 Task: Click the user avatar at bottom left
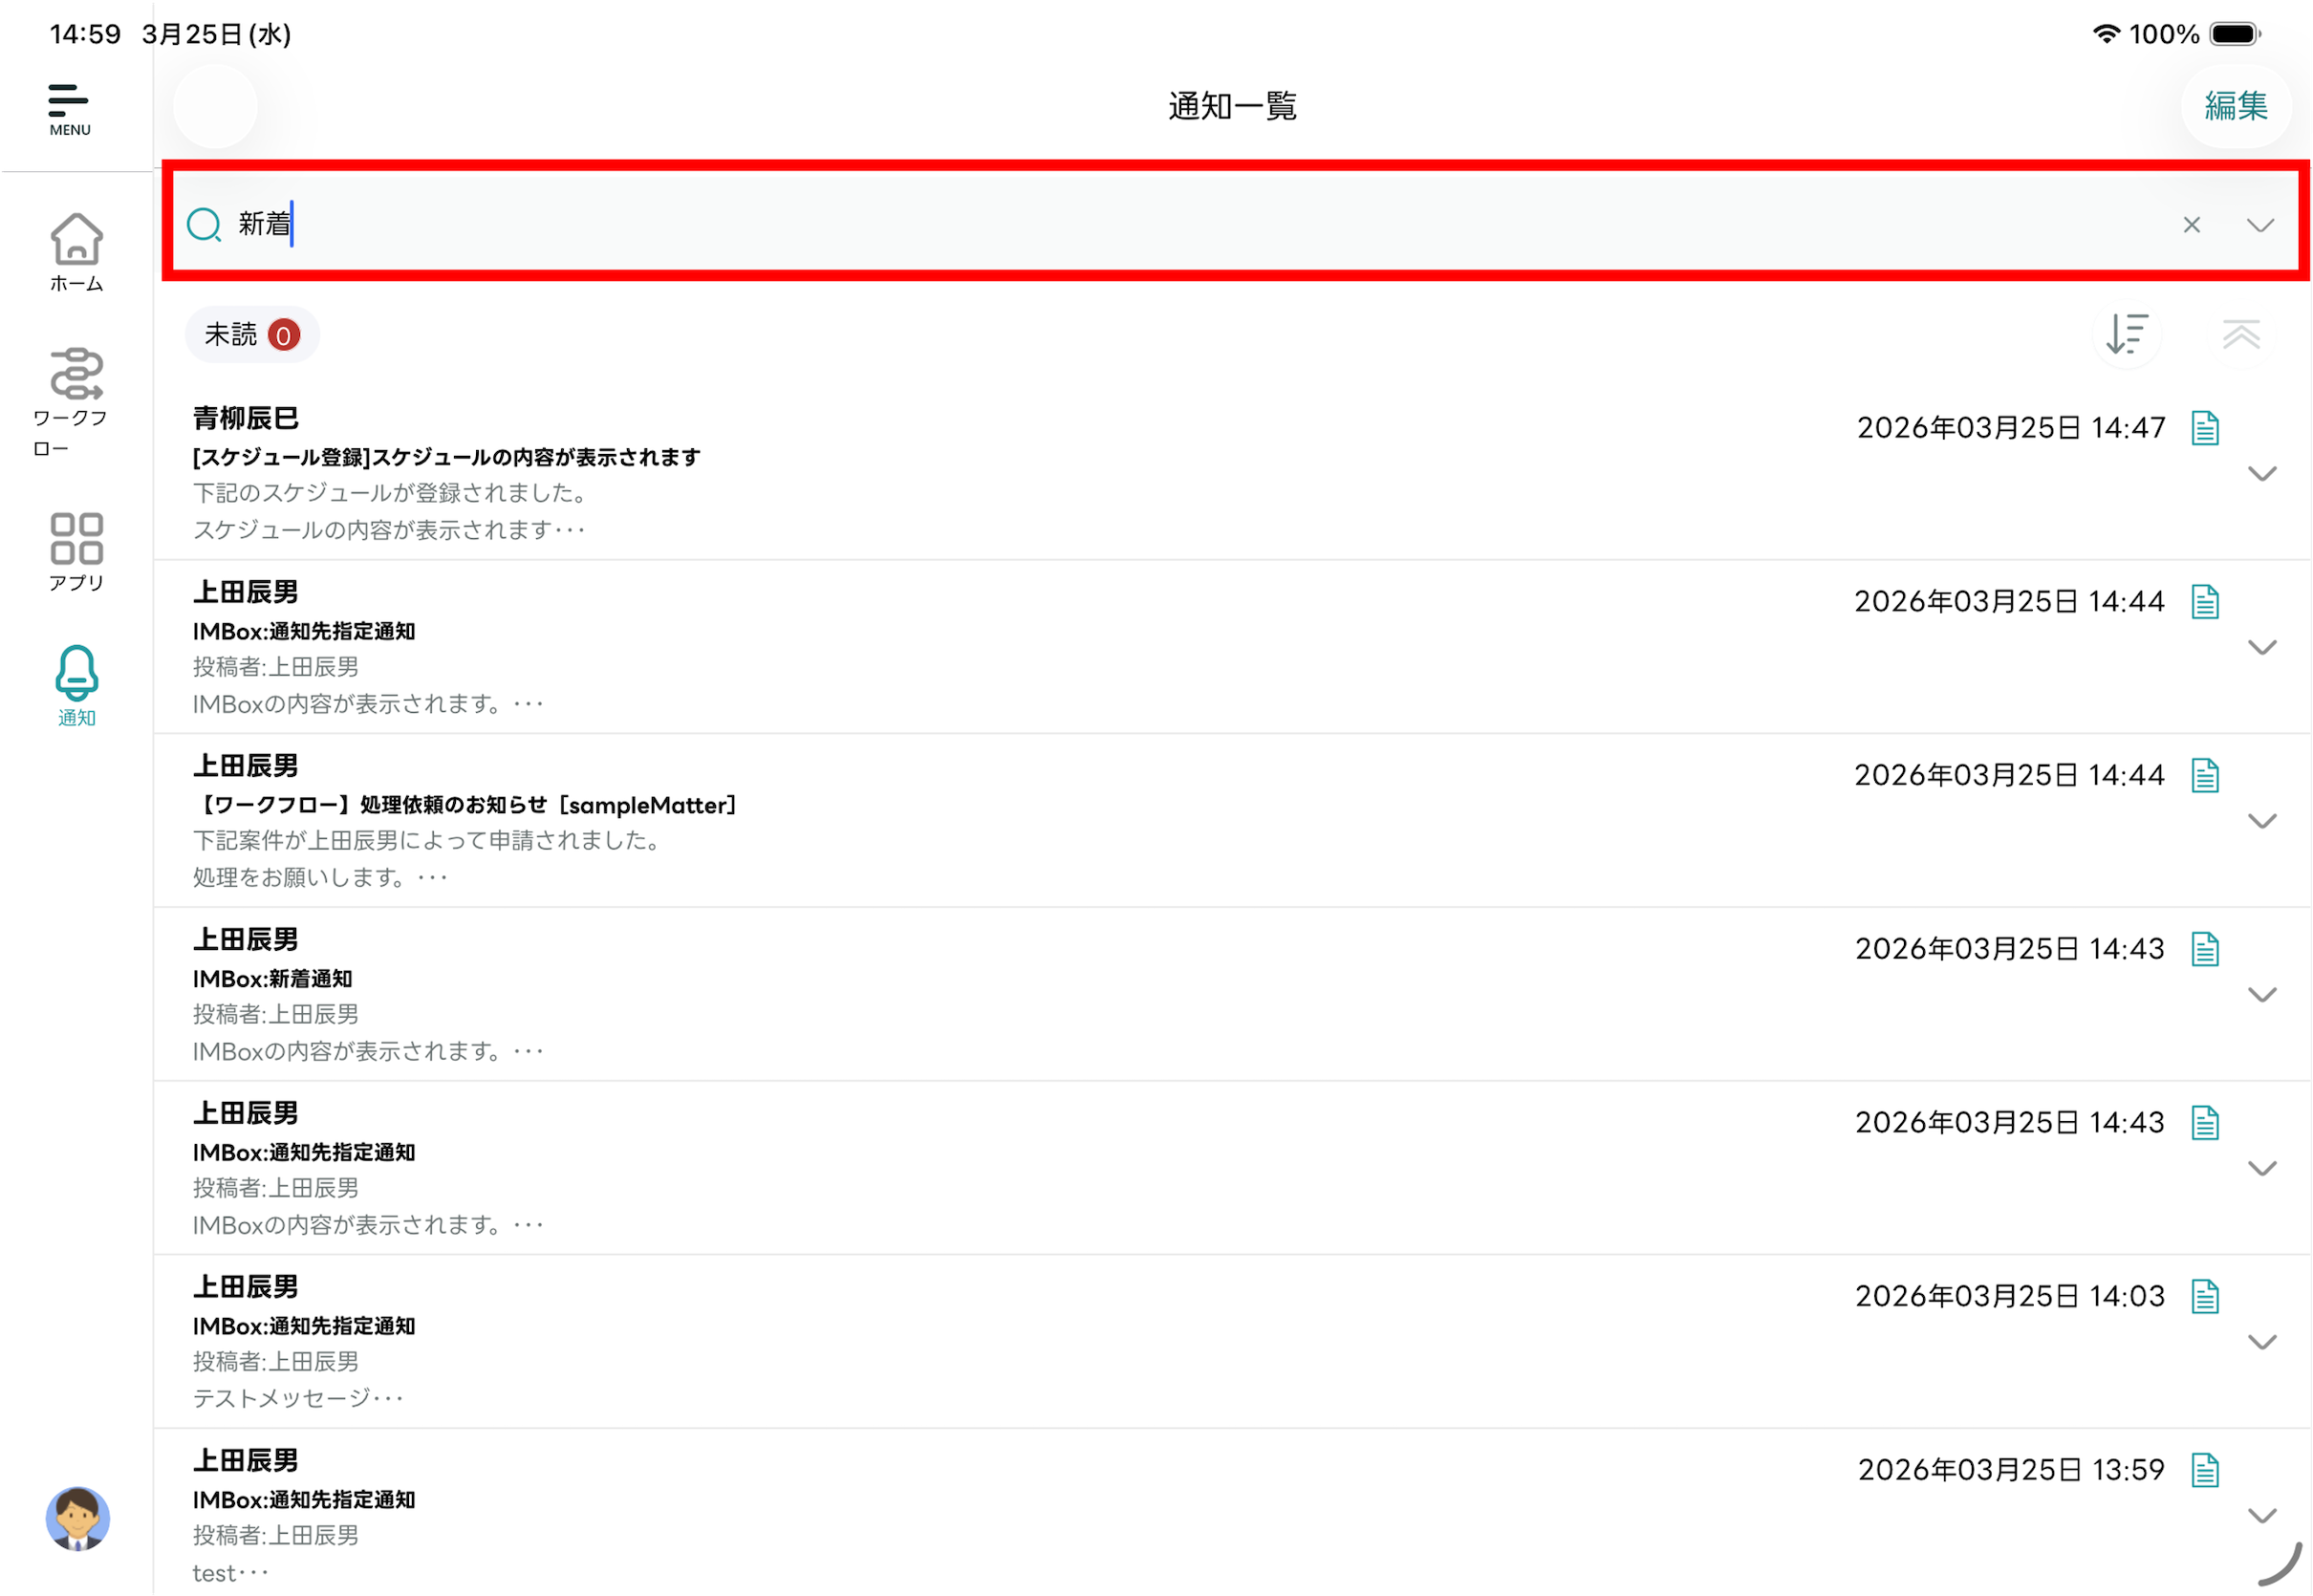click(x=77, y=1517)
